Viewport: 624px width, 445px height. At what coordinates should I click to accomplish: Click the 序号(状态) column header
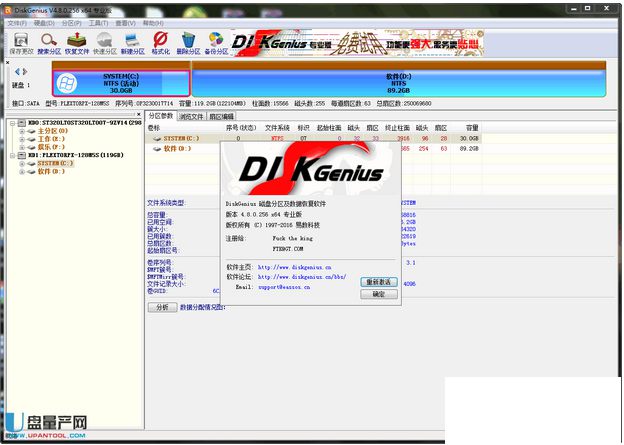pyautogui.click(x=241, y=128)
